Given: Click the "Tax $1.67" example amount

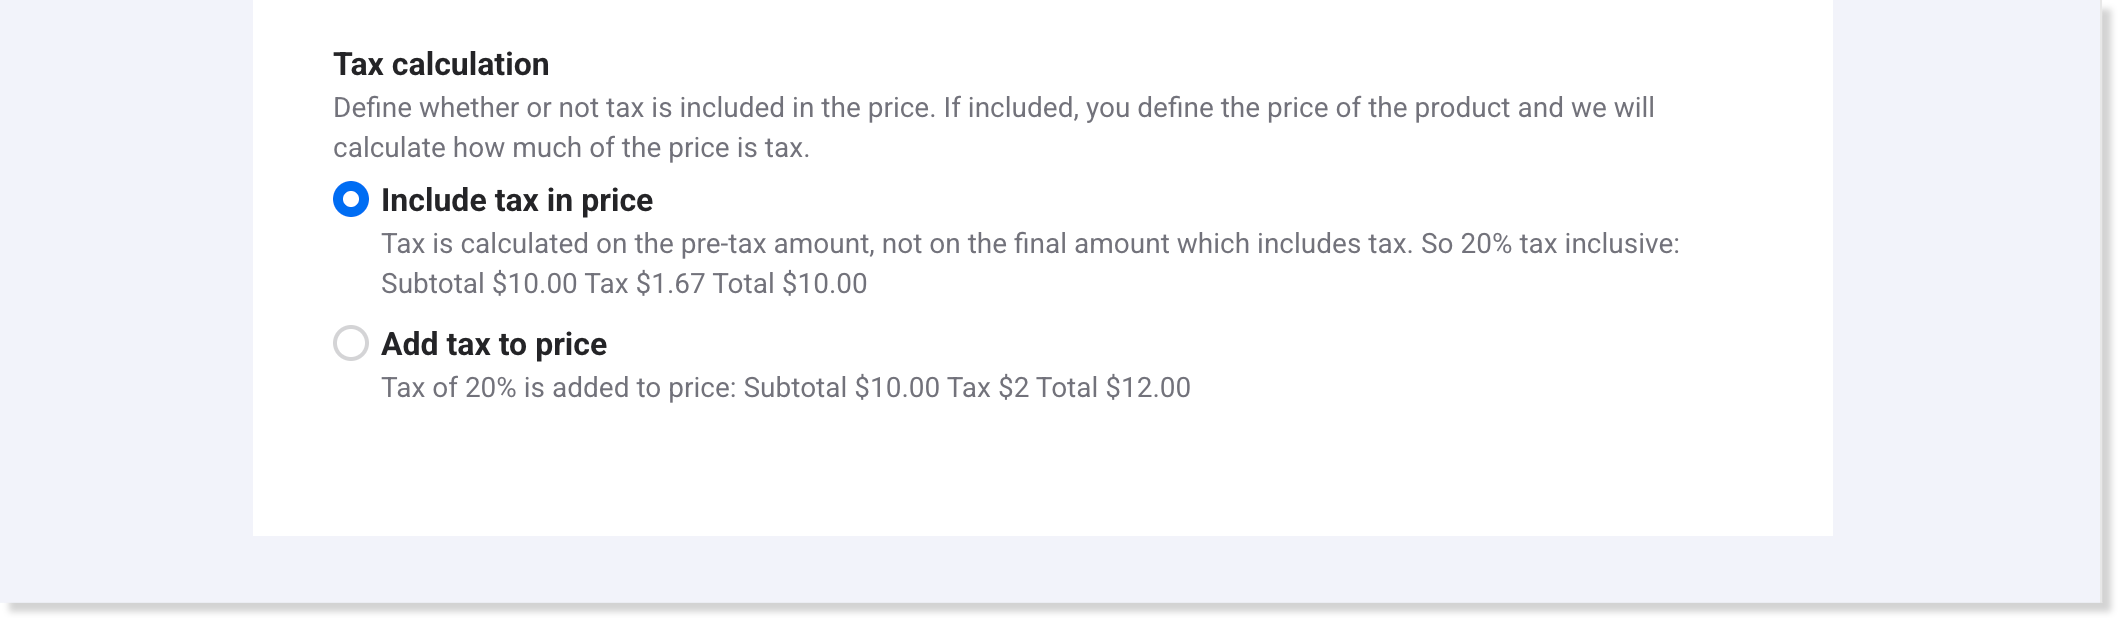Looking at the screenshot, I should (x=644, y=284).
